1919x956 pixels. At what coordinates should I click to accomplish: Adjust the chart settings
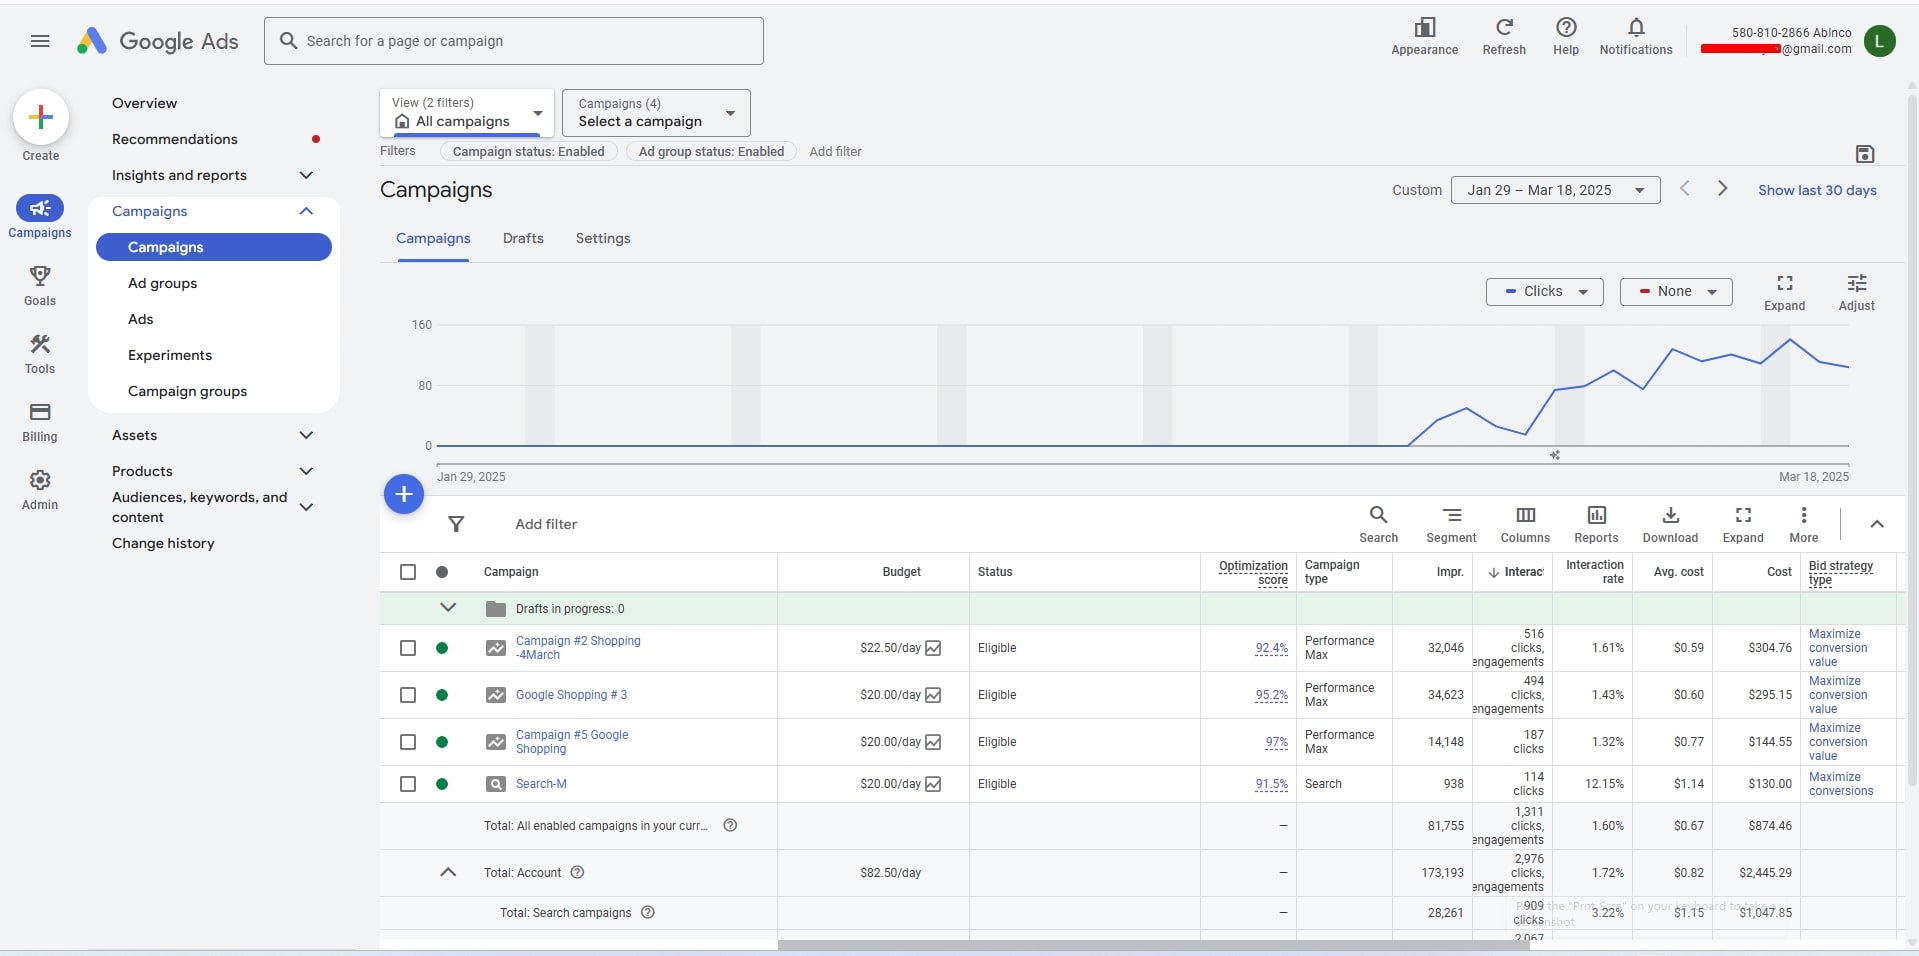(x=1856, y=293)
